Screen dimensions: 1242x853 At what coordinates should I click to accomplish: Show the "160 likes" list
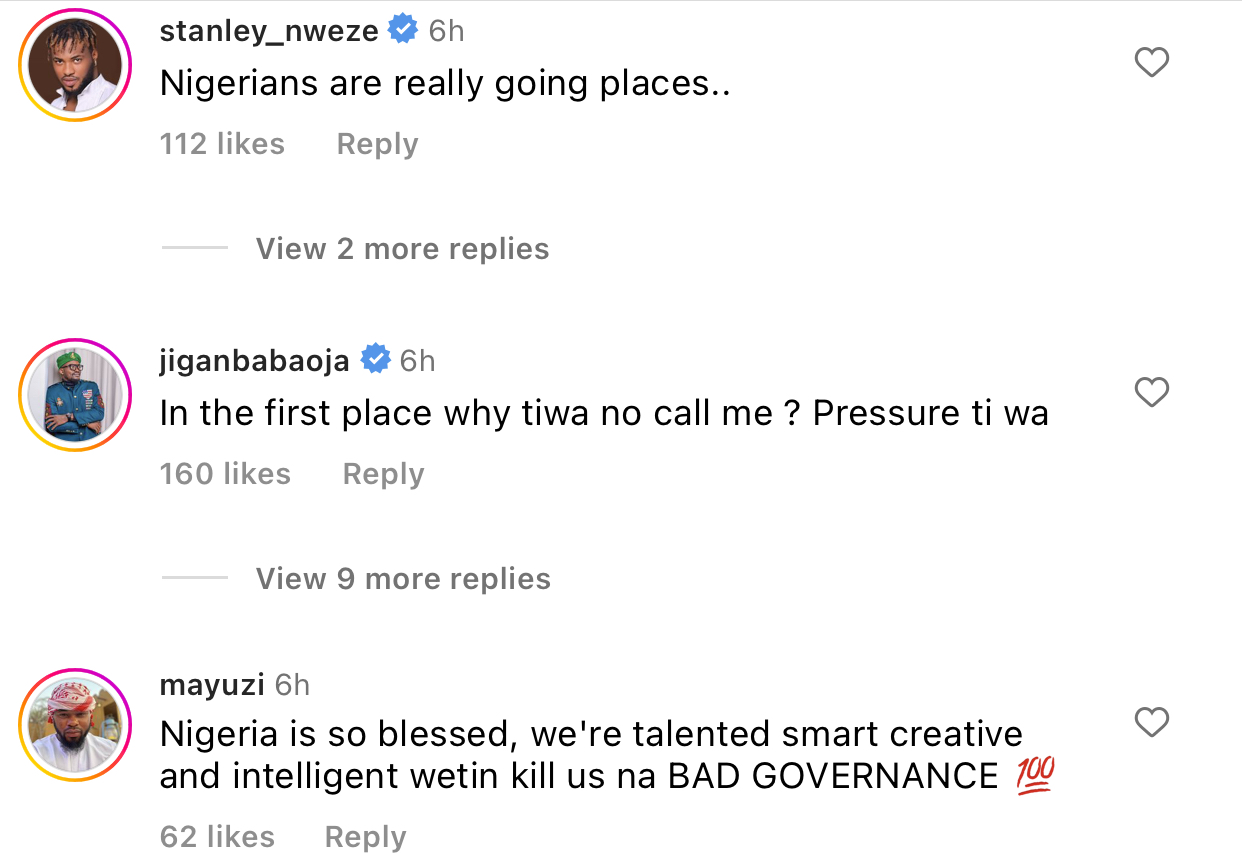pyautogui.click(x=225, y=474)
